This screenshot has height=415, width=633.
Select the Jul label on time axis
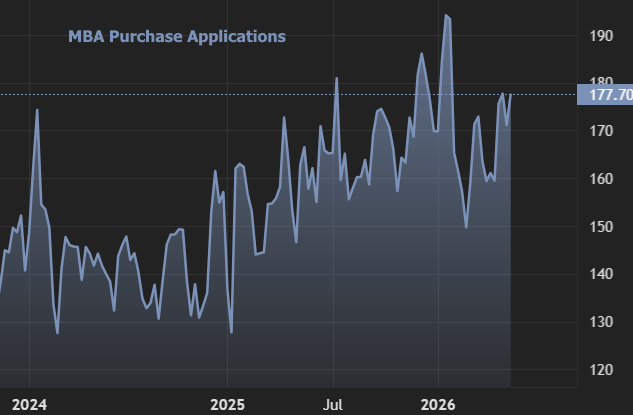[333, 405]
